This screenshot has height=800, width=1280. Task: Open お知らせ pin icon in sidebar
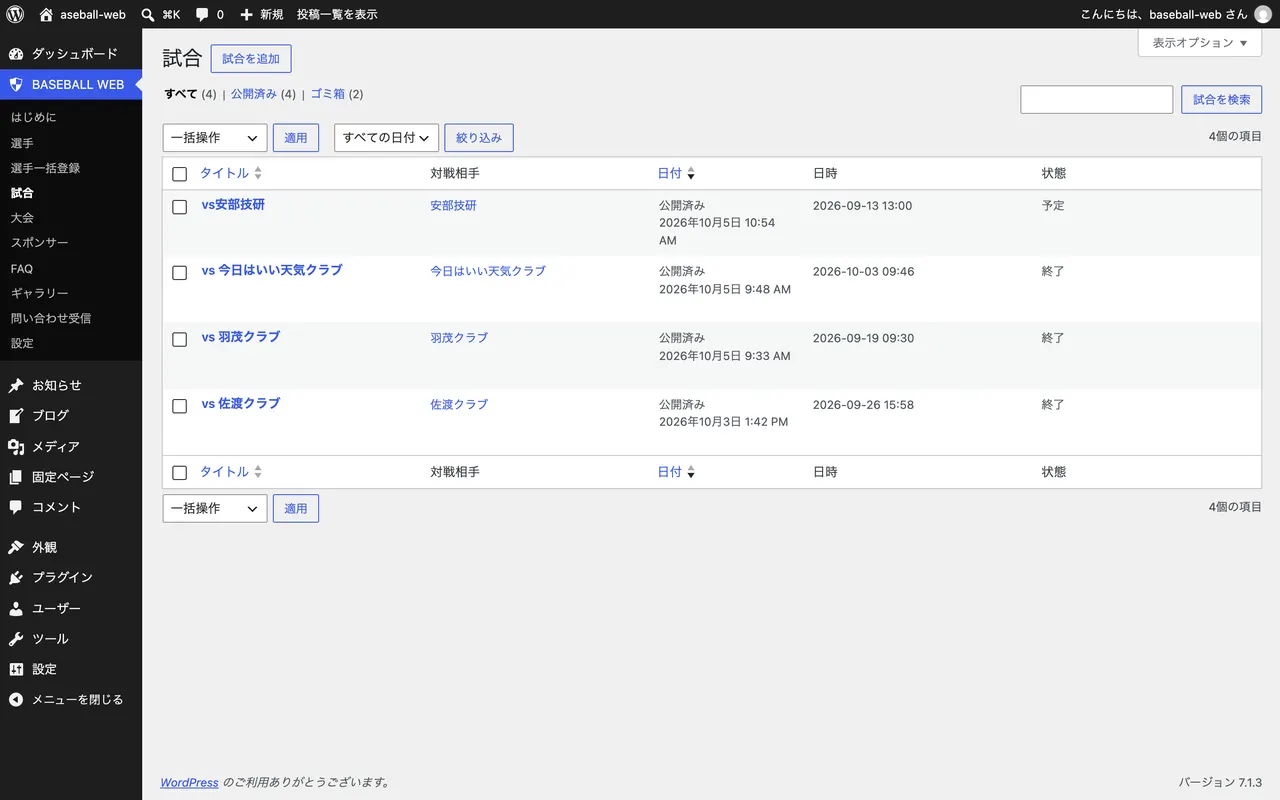tap(16, 385)
